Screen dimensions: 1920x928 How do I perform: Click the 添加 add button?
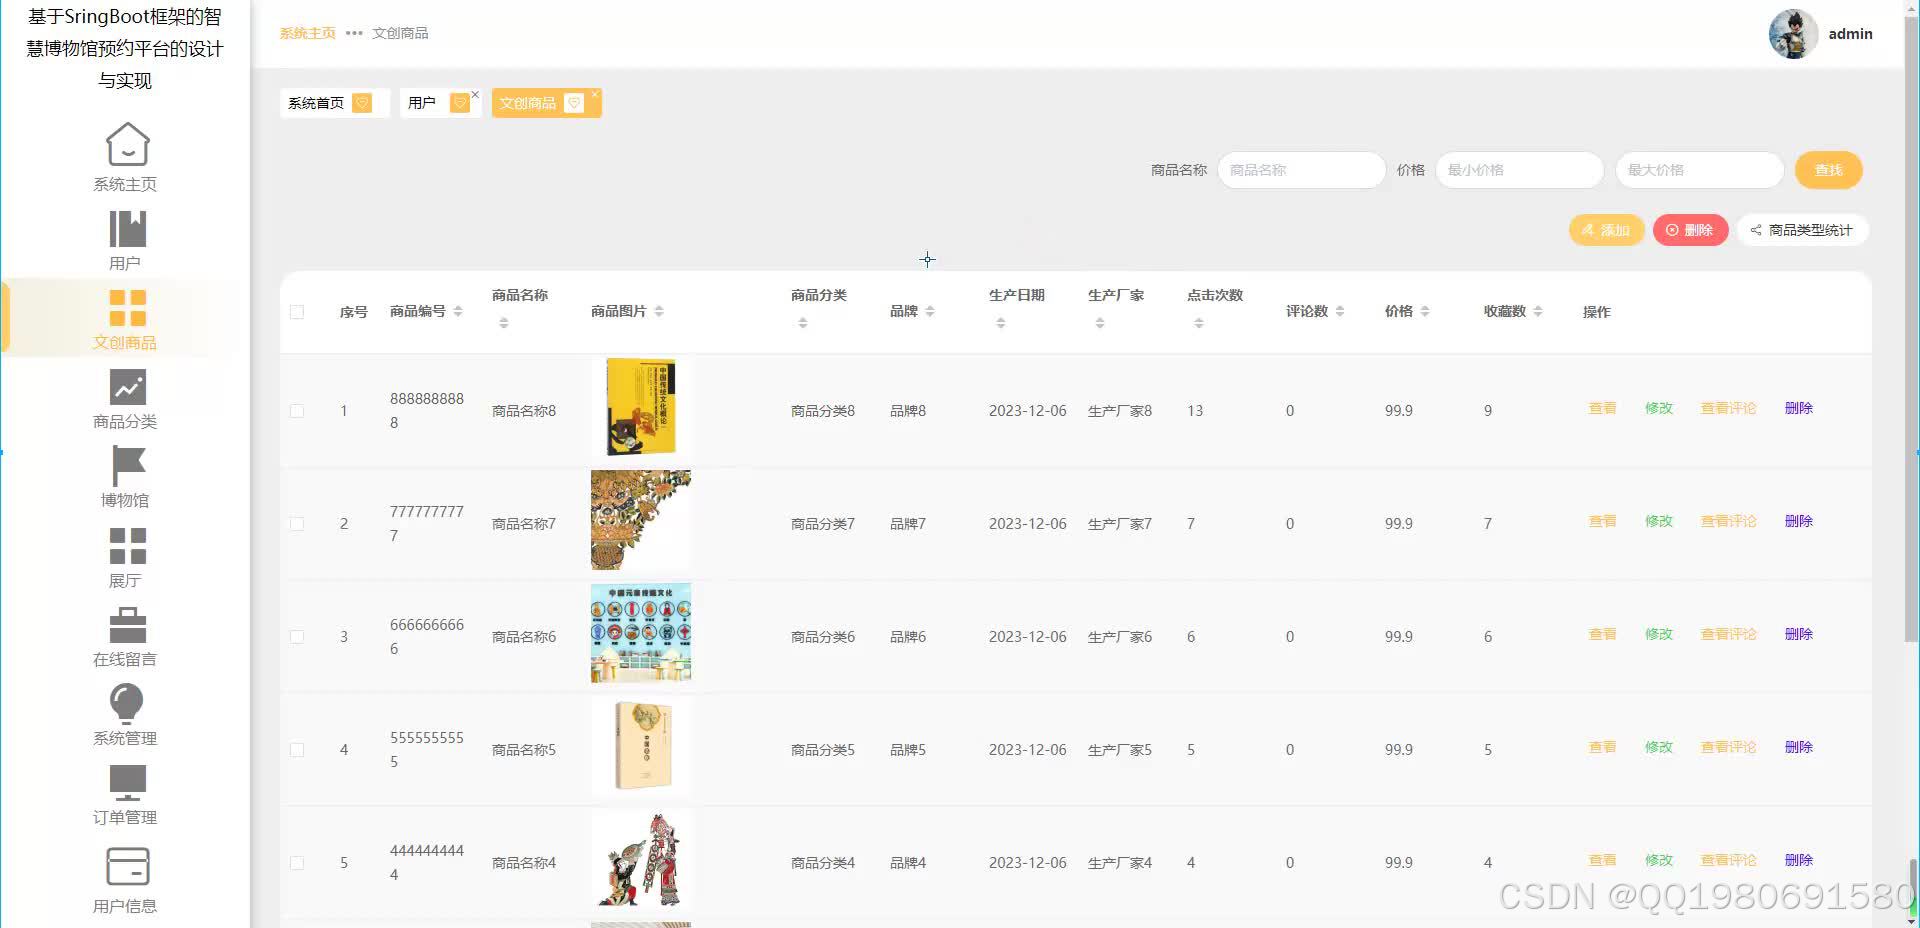pyautogui.click(x=1606, y=230)
